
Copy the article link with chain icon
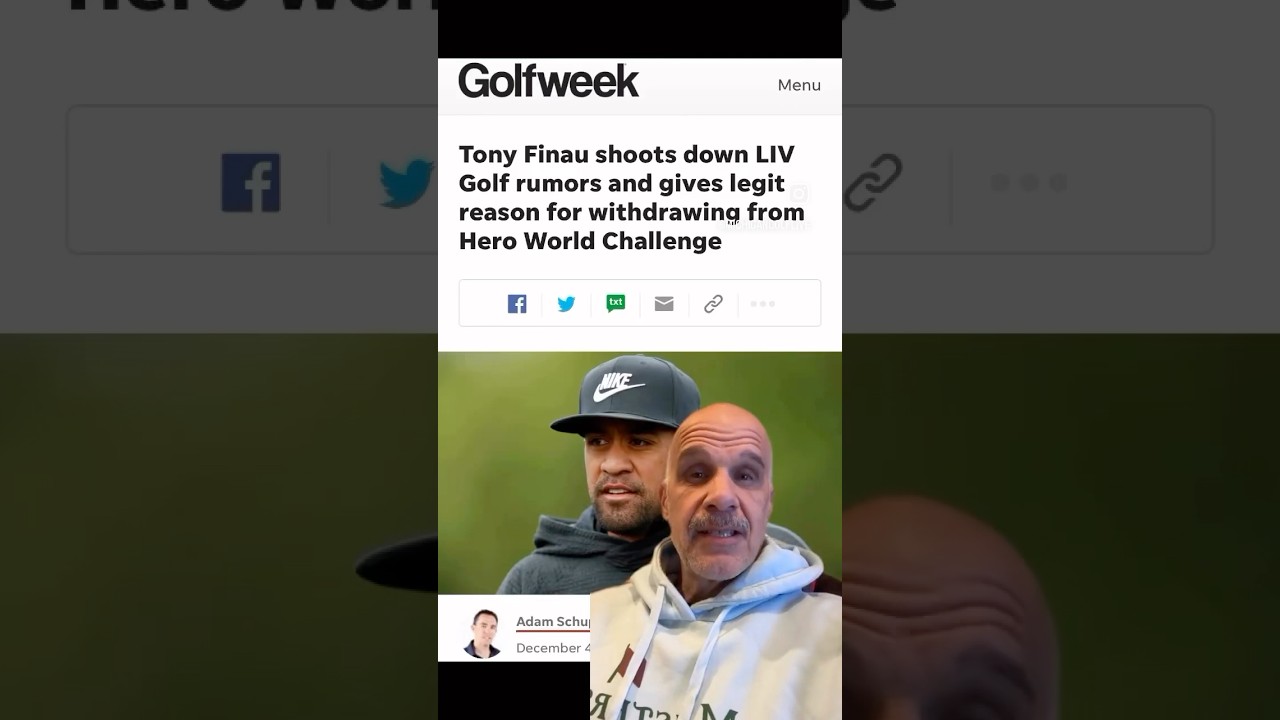click(x=713, y=304)
